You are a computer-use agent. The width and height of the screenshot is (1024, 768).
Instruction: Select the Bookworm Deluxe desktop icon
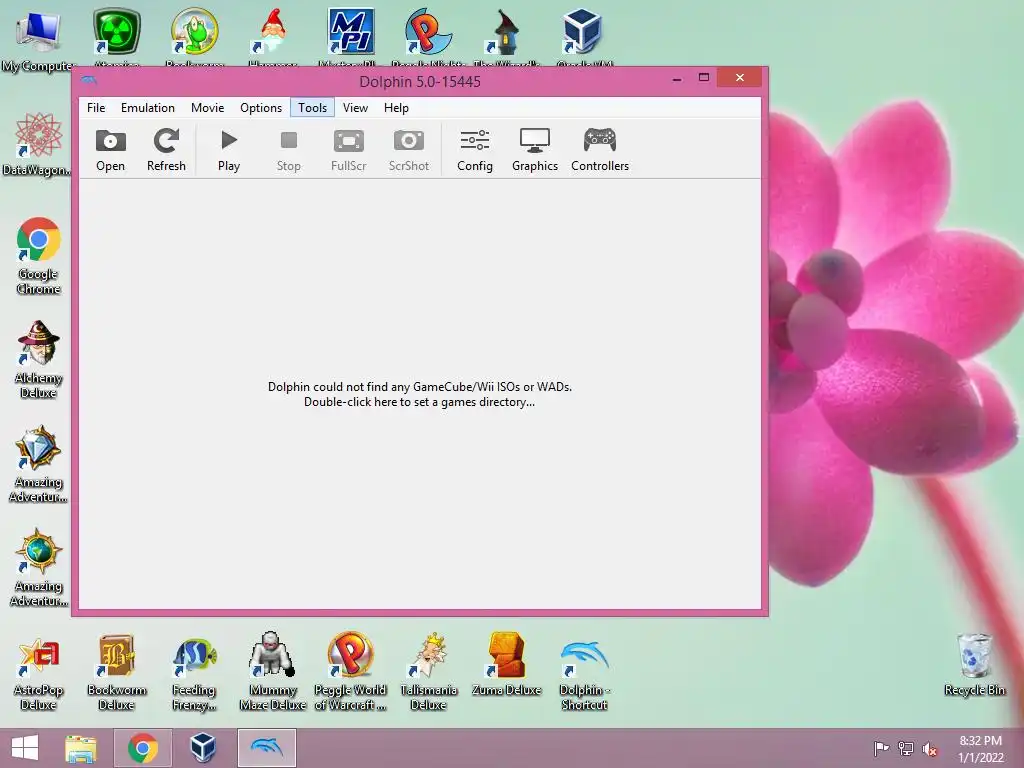coord(116,673)
